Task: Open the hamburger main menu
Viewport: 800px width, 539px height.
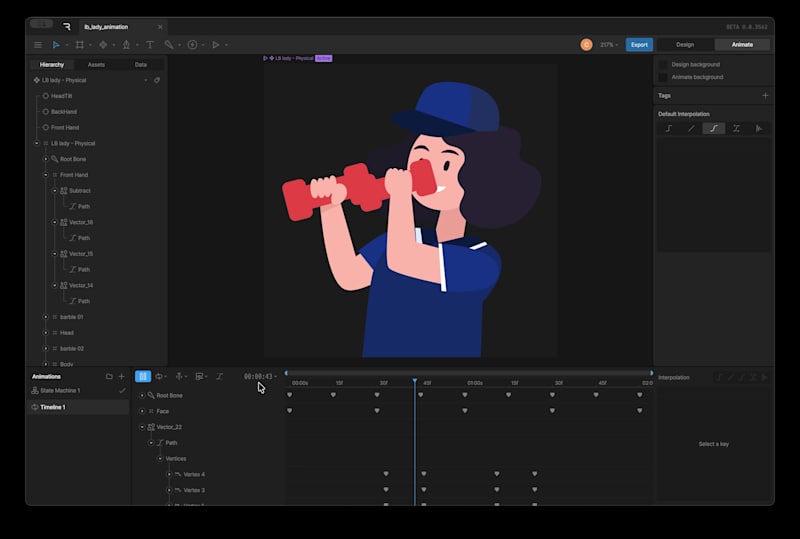Action: coord(38,45)
